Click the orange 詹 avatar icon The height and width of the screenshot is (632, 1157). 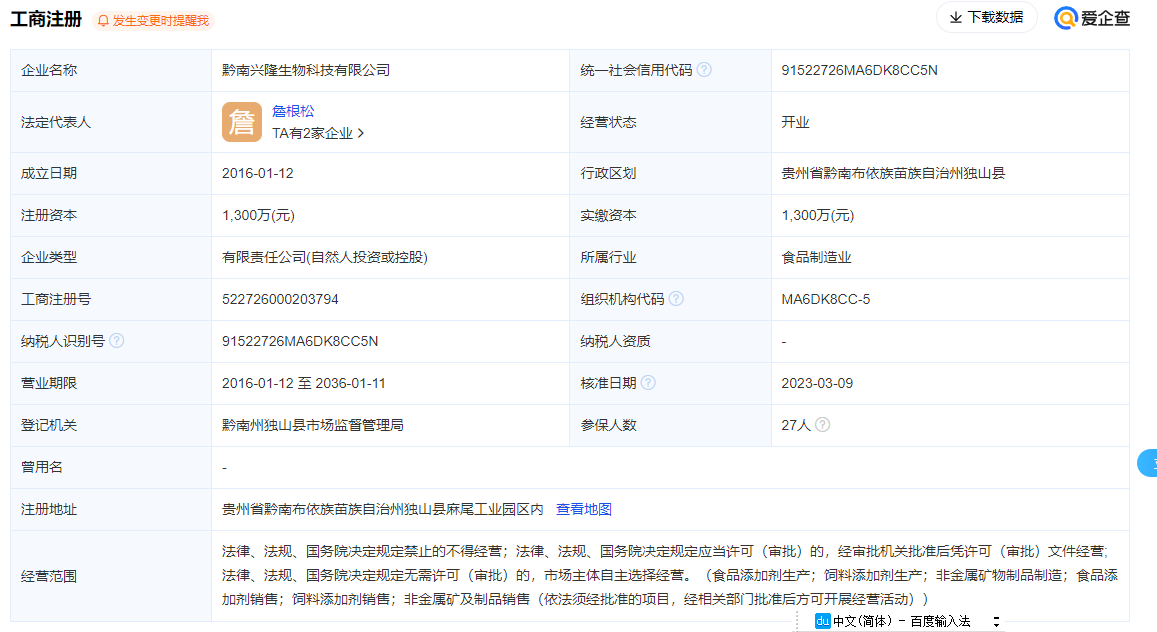[x=242, y=122]
